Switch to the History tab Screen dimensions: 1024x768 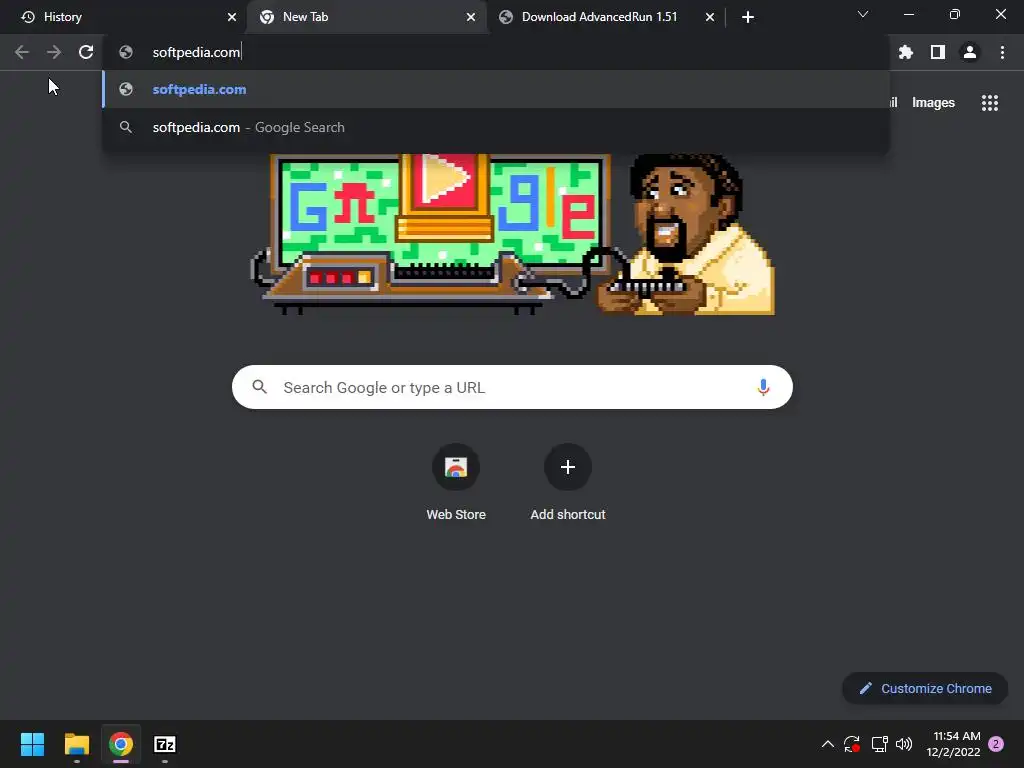click(124, 17)
